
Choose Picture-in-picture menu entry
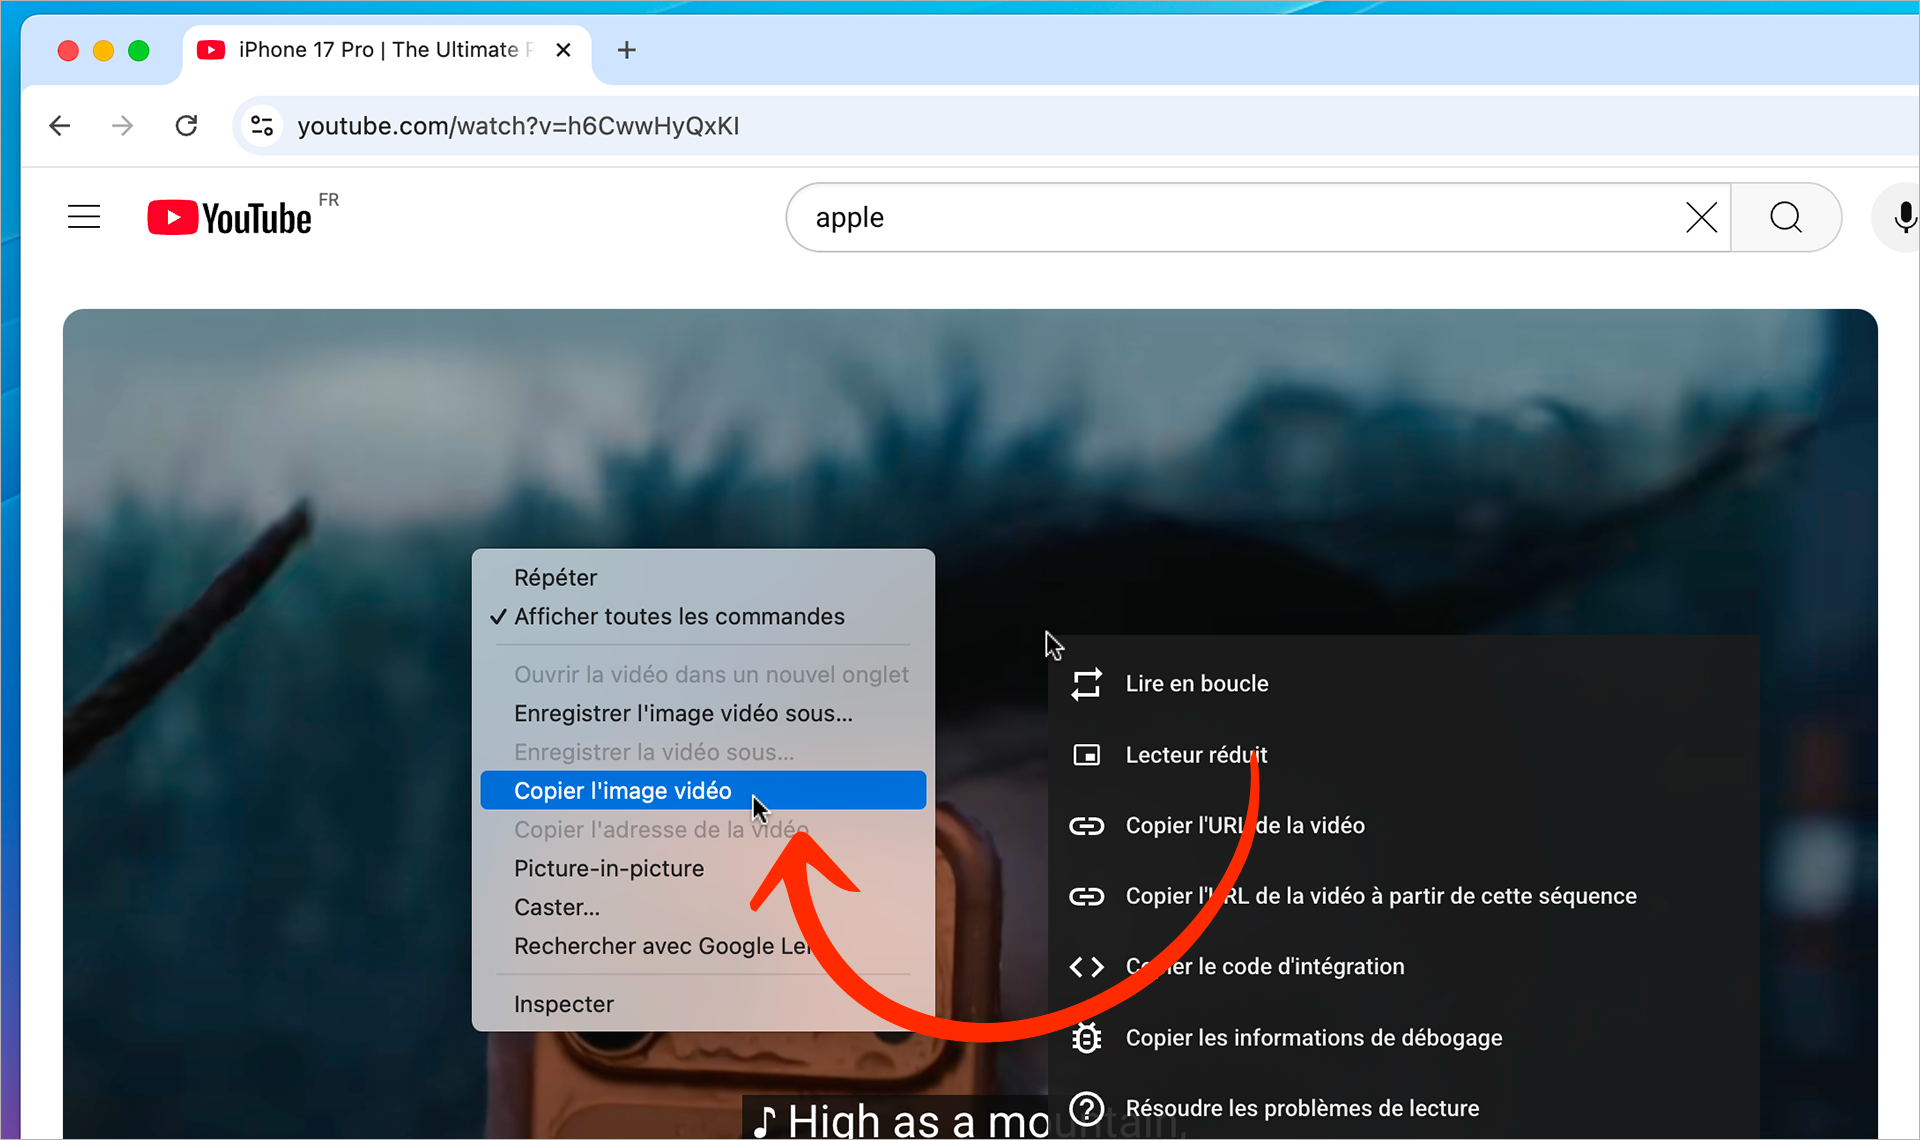coord(609,868)
